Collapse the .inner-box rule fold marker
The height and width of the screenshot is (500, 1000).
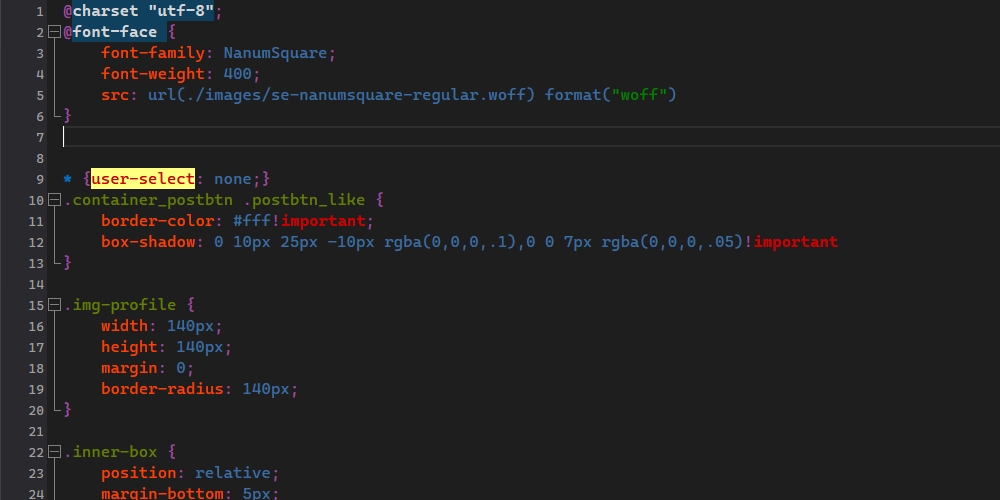coord(55,453)
